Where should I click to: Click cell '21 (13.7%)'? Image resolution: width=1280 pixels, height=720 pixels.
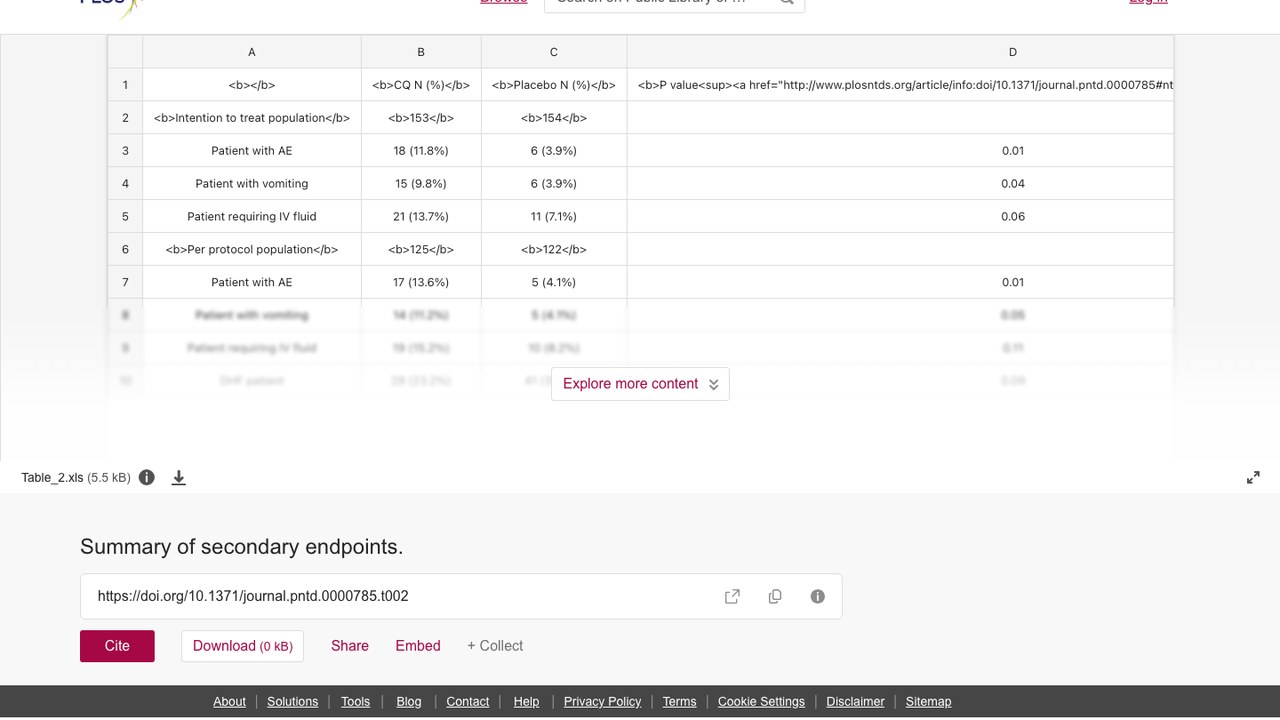coord(421,217)
